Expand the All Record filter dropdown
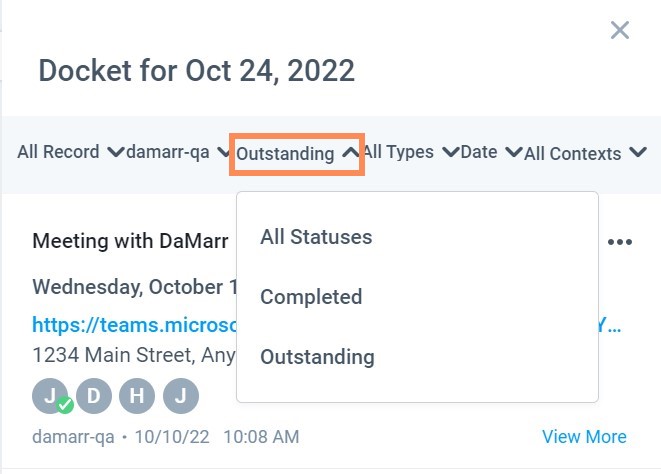Viewport: 661px width, 474px height. (x=70, y=152)
